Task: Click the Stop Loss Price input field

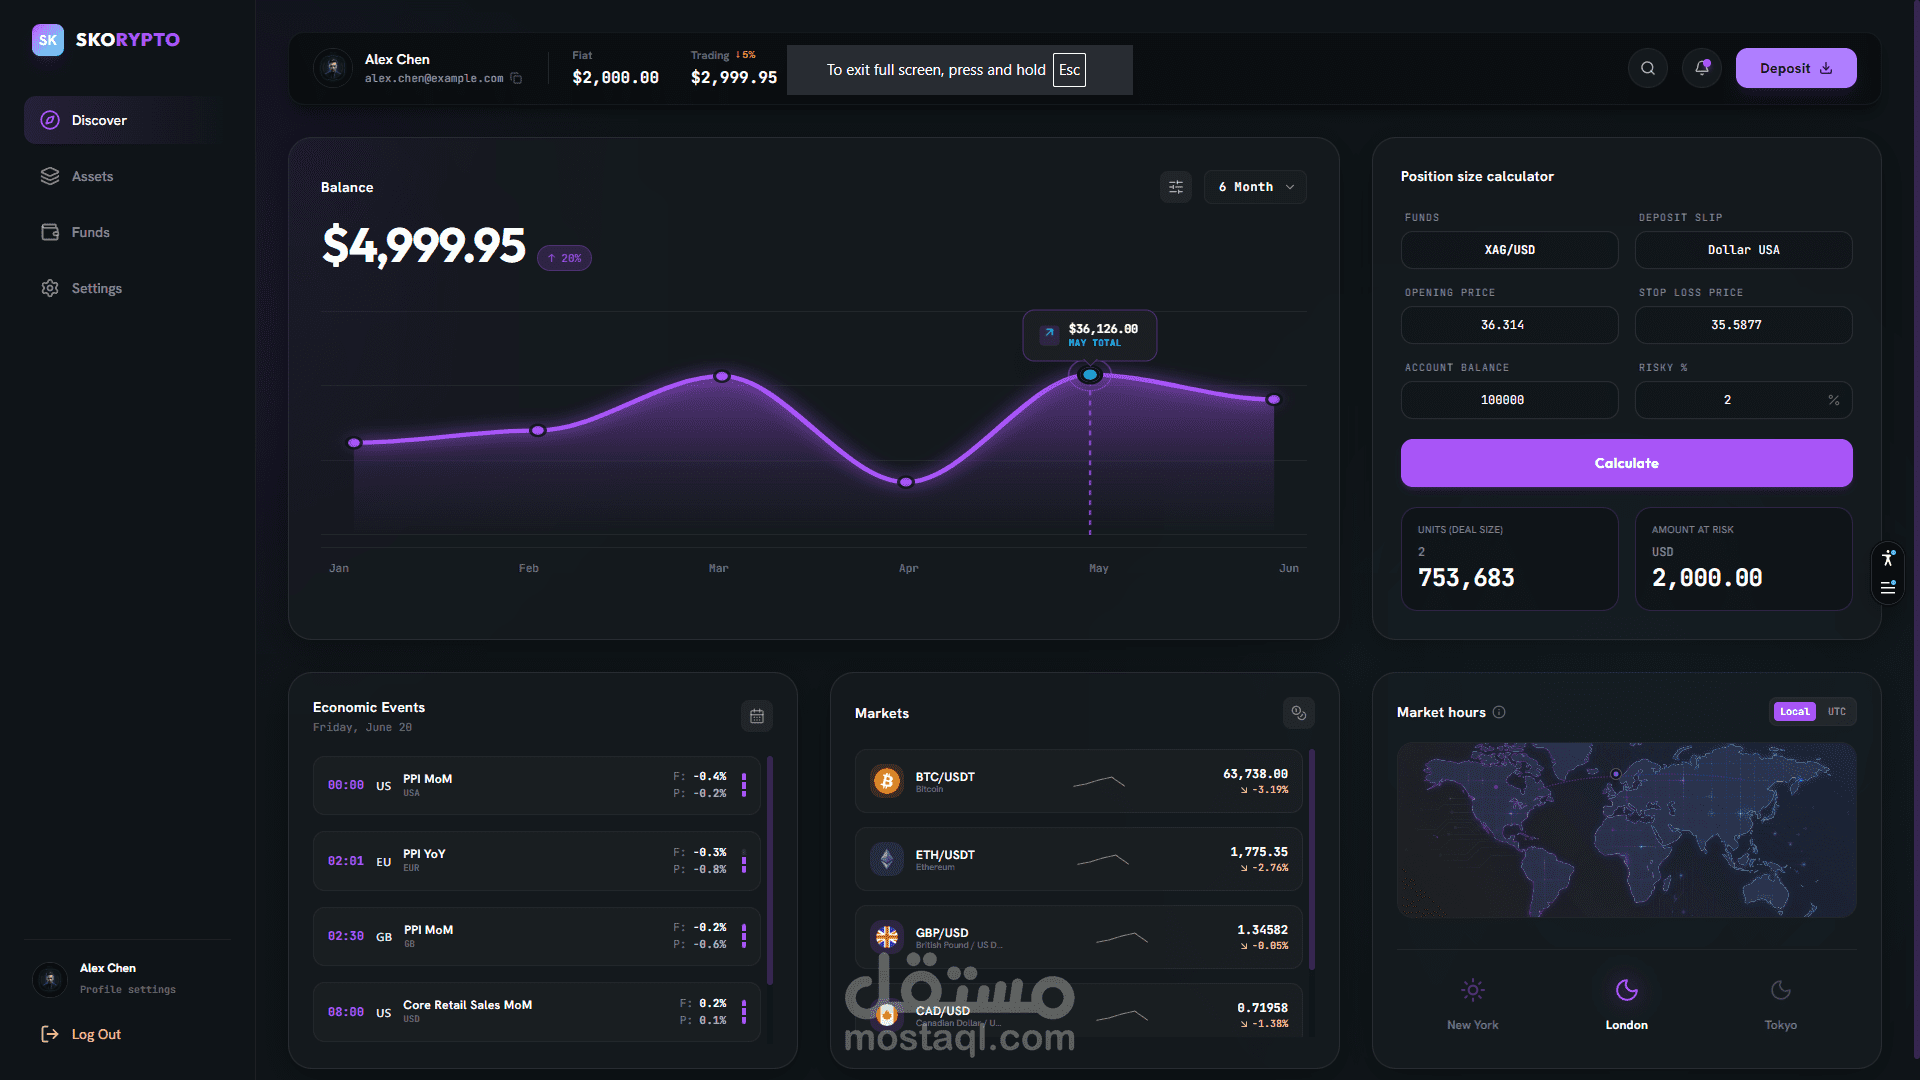Action: [x=1744, y=325]
